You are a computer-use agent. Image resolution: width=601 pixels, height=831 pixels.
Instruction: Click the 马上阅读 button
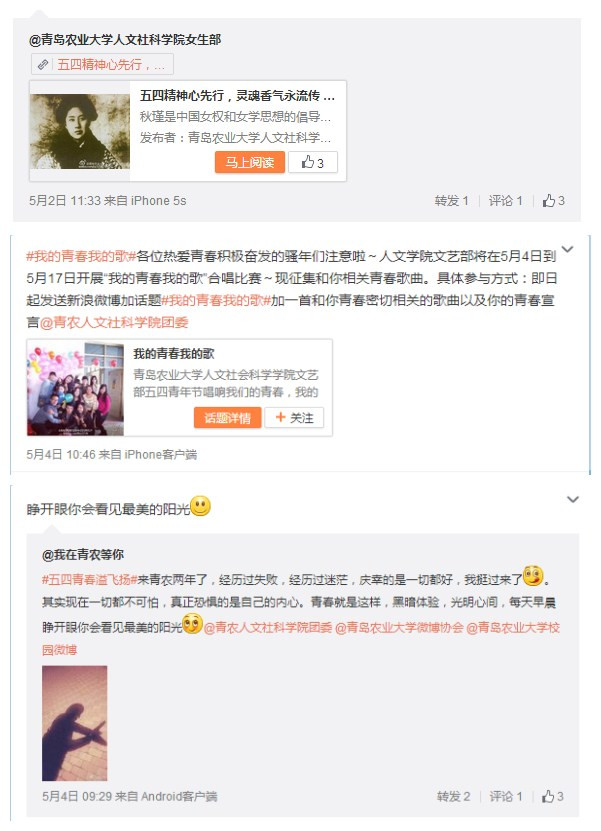[250, 162]
